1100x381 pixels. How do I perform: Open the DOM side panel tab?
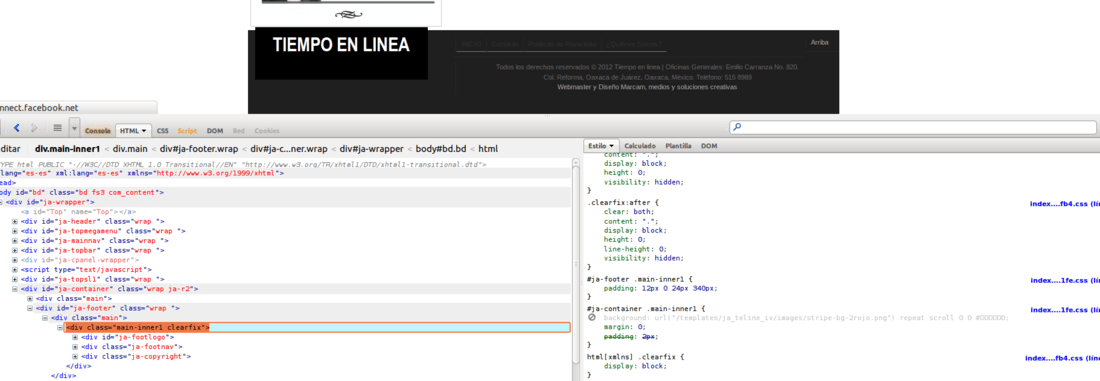[709, 146]
